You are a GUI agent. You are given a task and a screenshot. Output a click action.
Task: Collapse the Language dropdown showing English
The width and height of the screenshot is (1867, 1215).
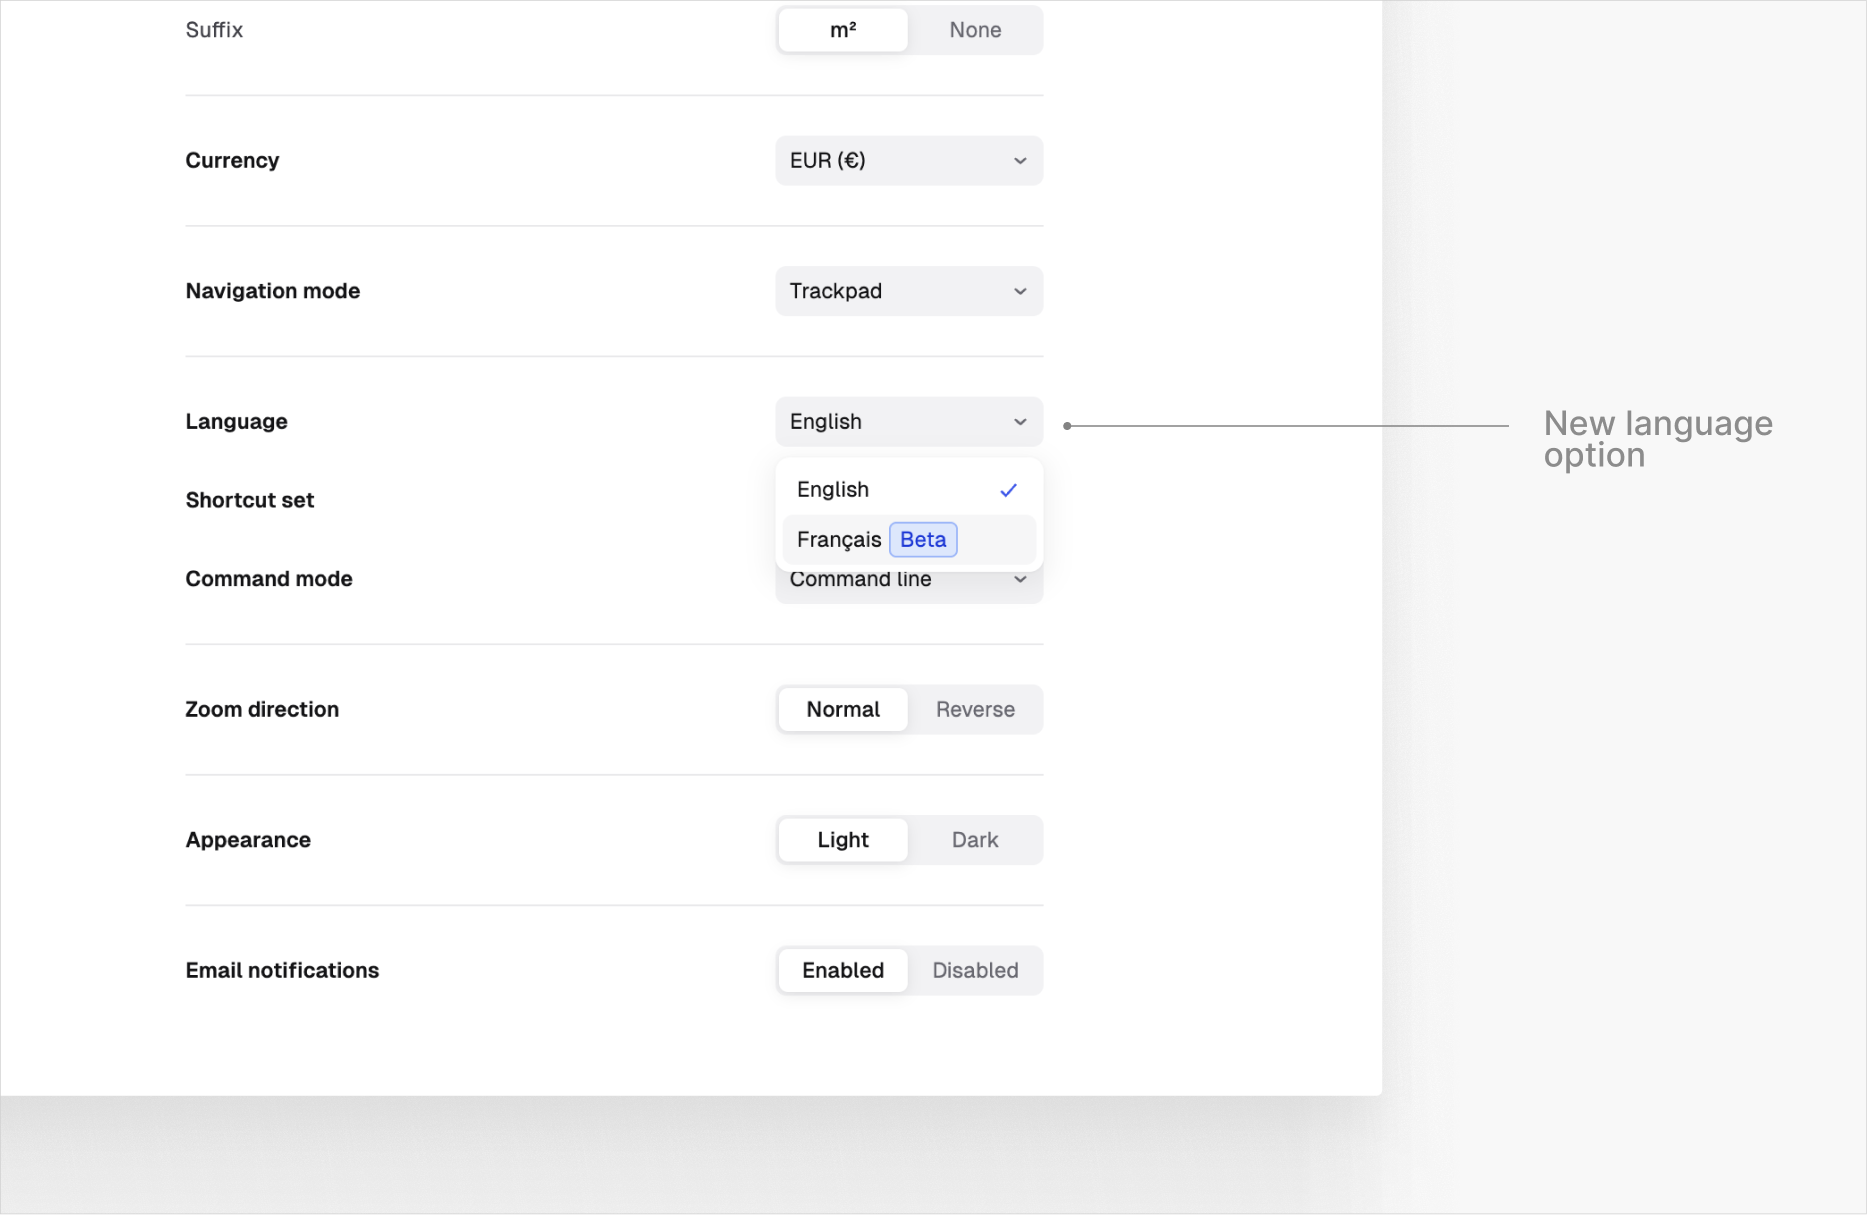(908, 422)
